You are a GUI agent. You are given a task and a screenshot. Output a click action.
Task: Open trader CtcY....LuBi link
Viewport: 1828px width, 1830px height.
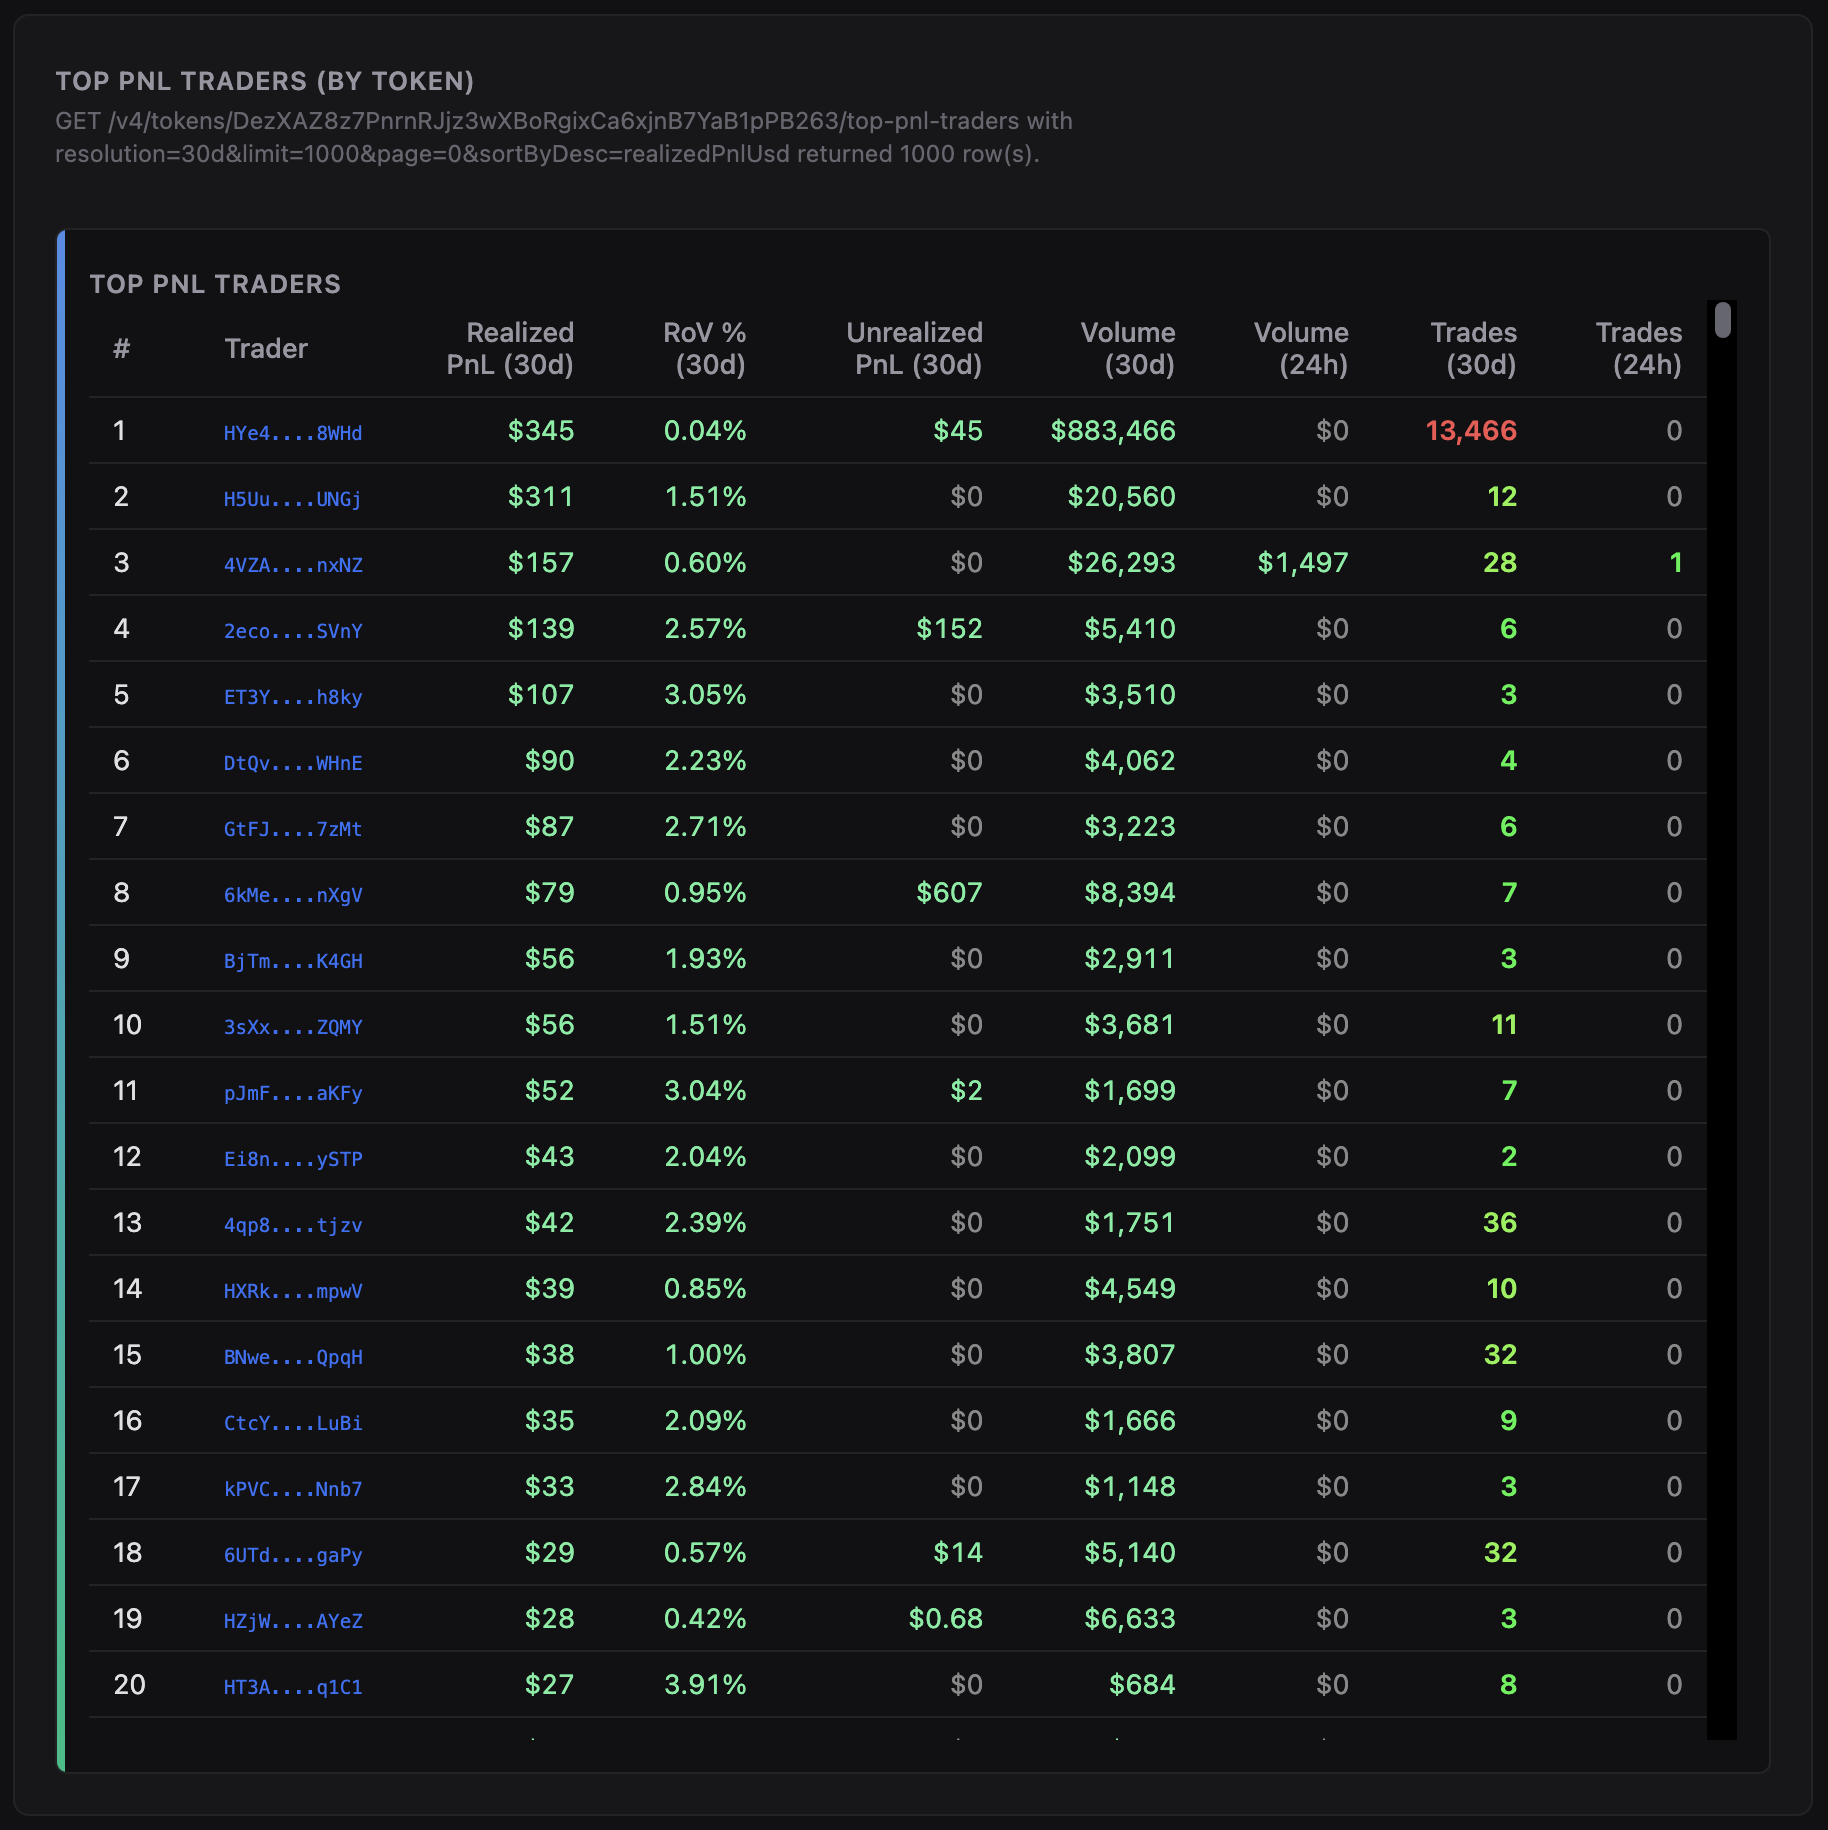tap(293, 1423)
